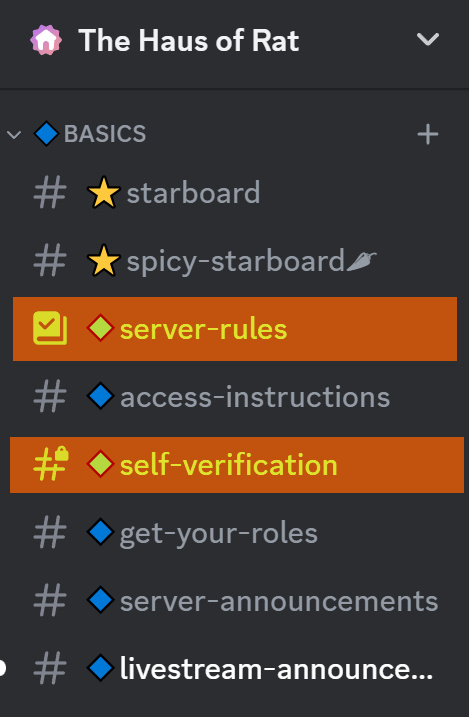Click The Haus of Rat server name
The height and width of the screenshot is (717, 469).
[x=189, y=41]
